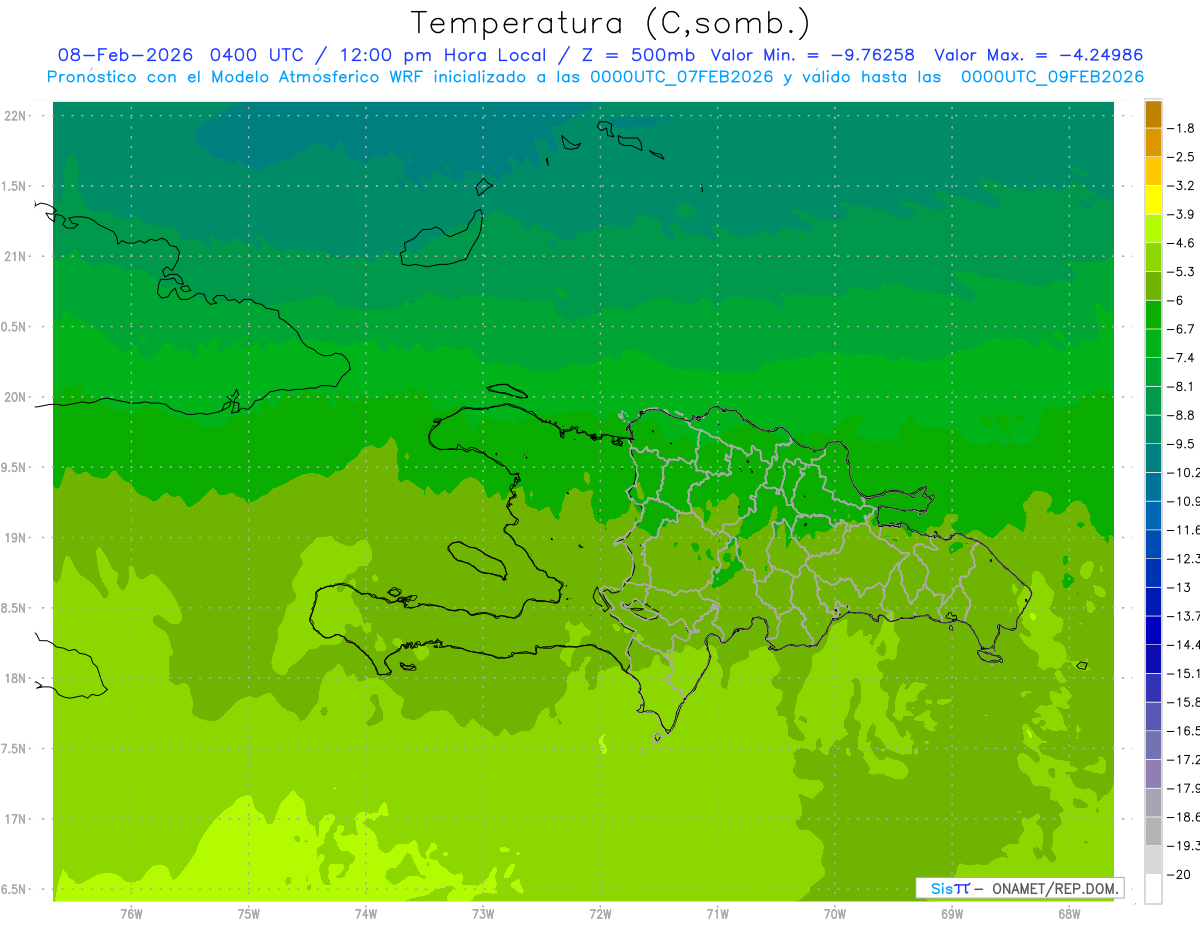
Task: Click the '70W' longitude axis label
Action: (x=835, y=914)
